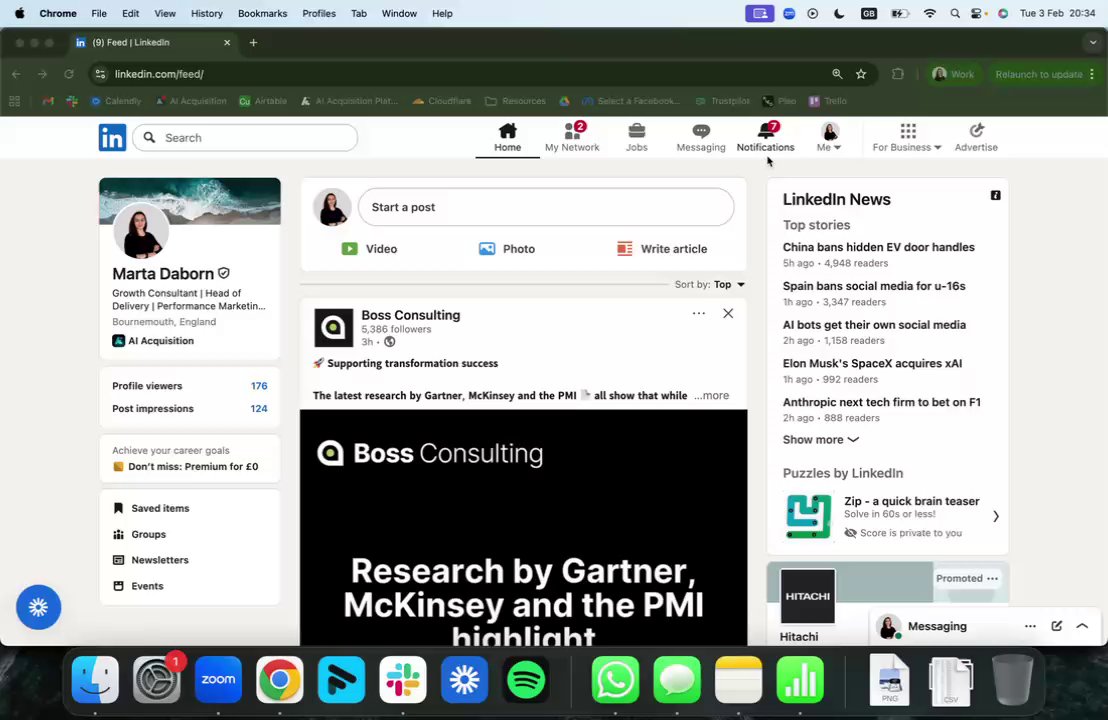Open Messaging overlay options dots
This screenshot has height=720, width=1108.
coord(1030,626)
